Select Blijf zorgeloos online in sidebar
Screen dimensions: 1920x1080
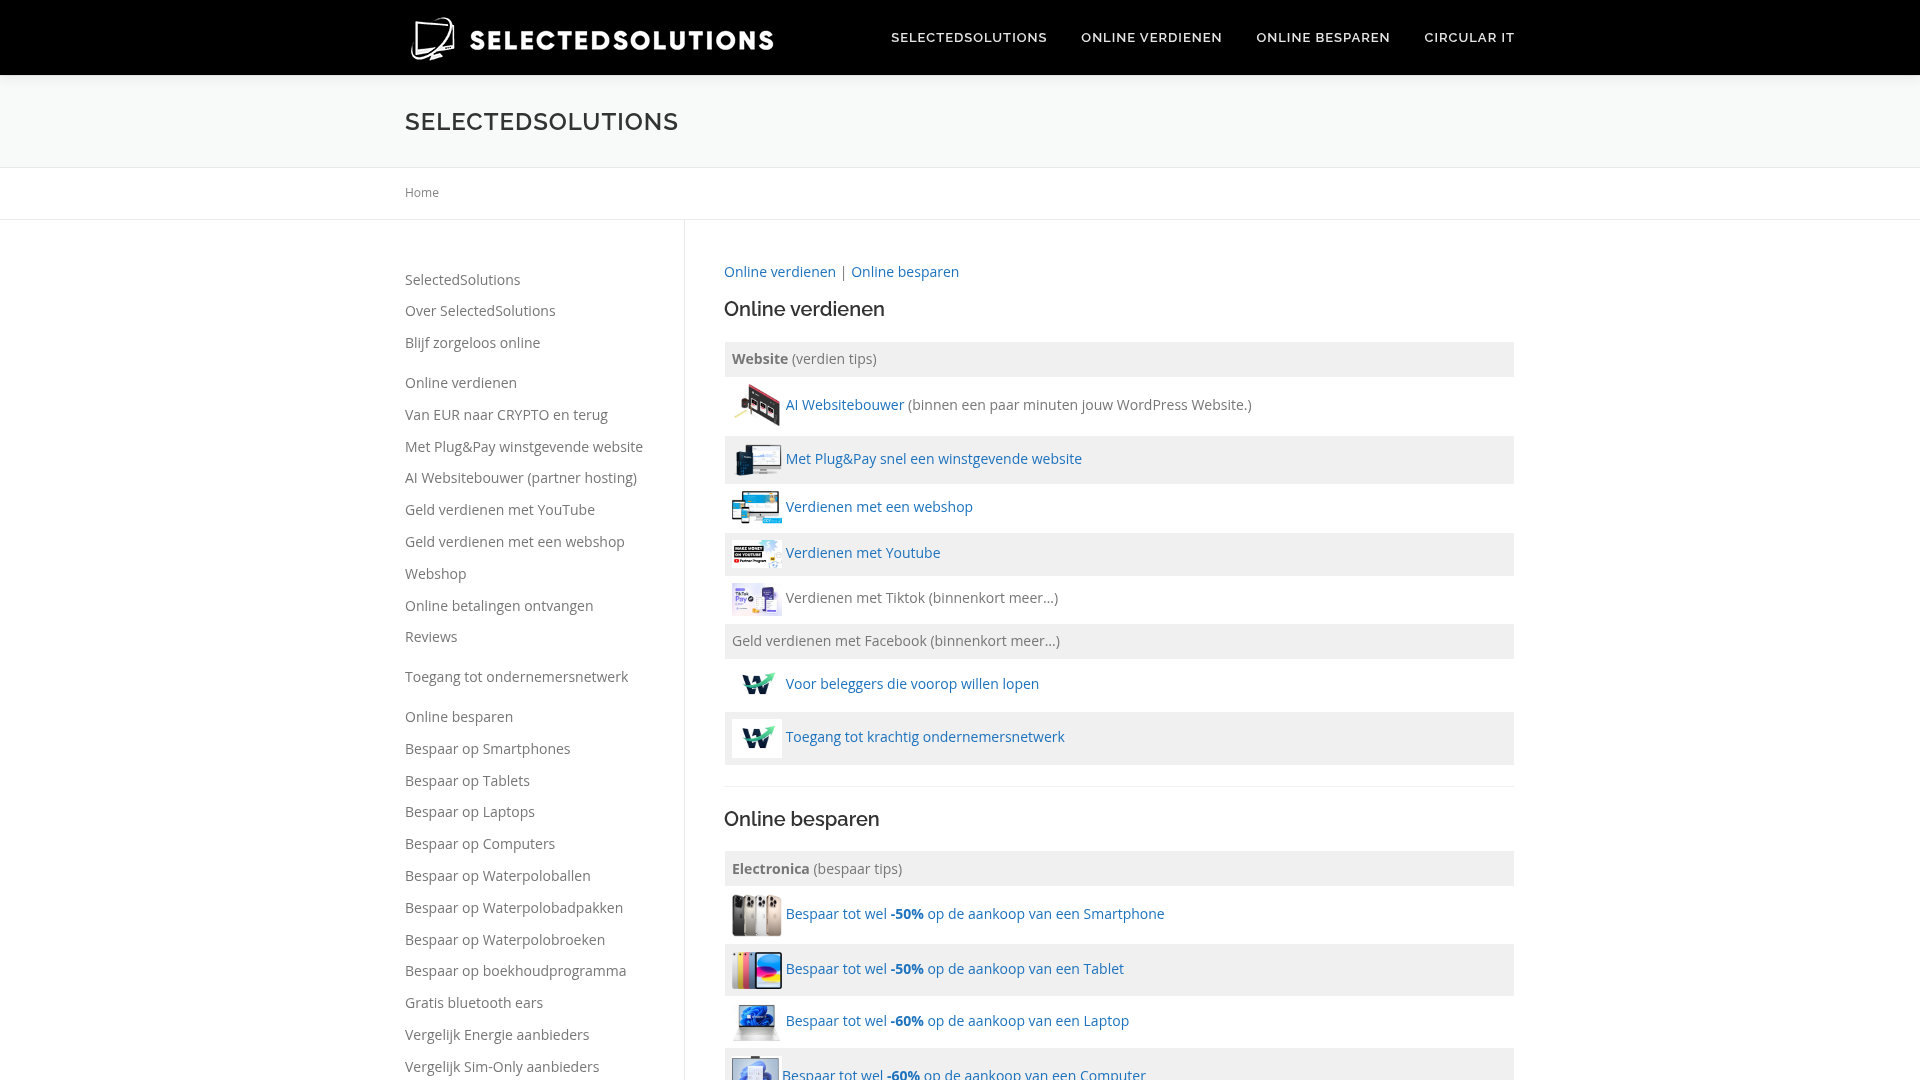pos(472,343)
